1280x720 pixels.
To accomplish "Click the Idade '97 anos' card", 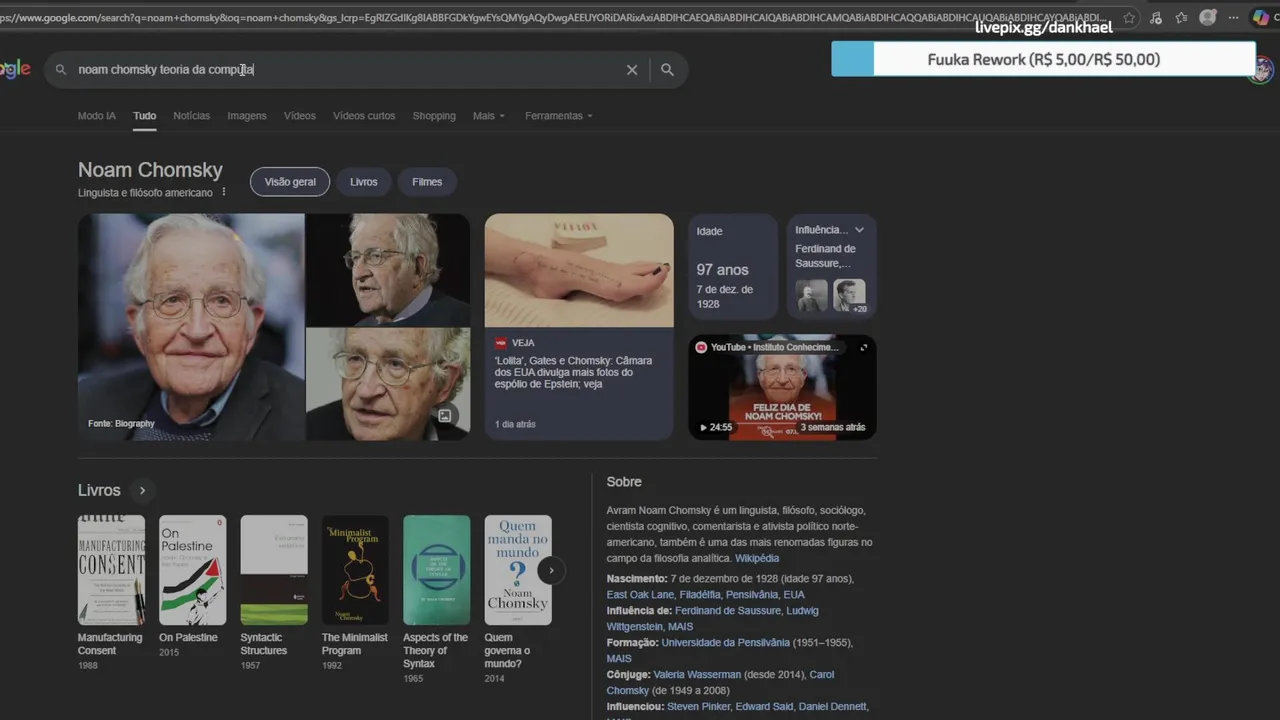I will (x=733, y=267).
